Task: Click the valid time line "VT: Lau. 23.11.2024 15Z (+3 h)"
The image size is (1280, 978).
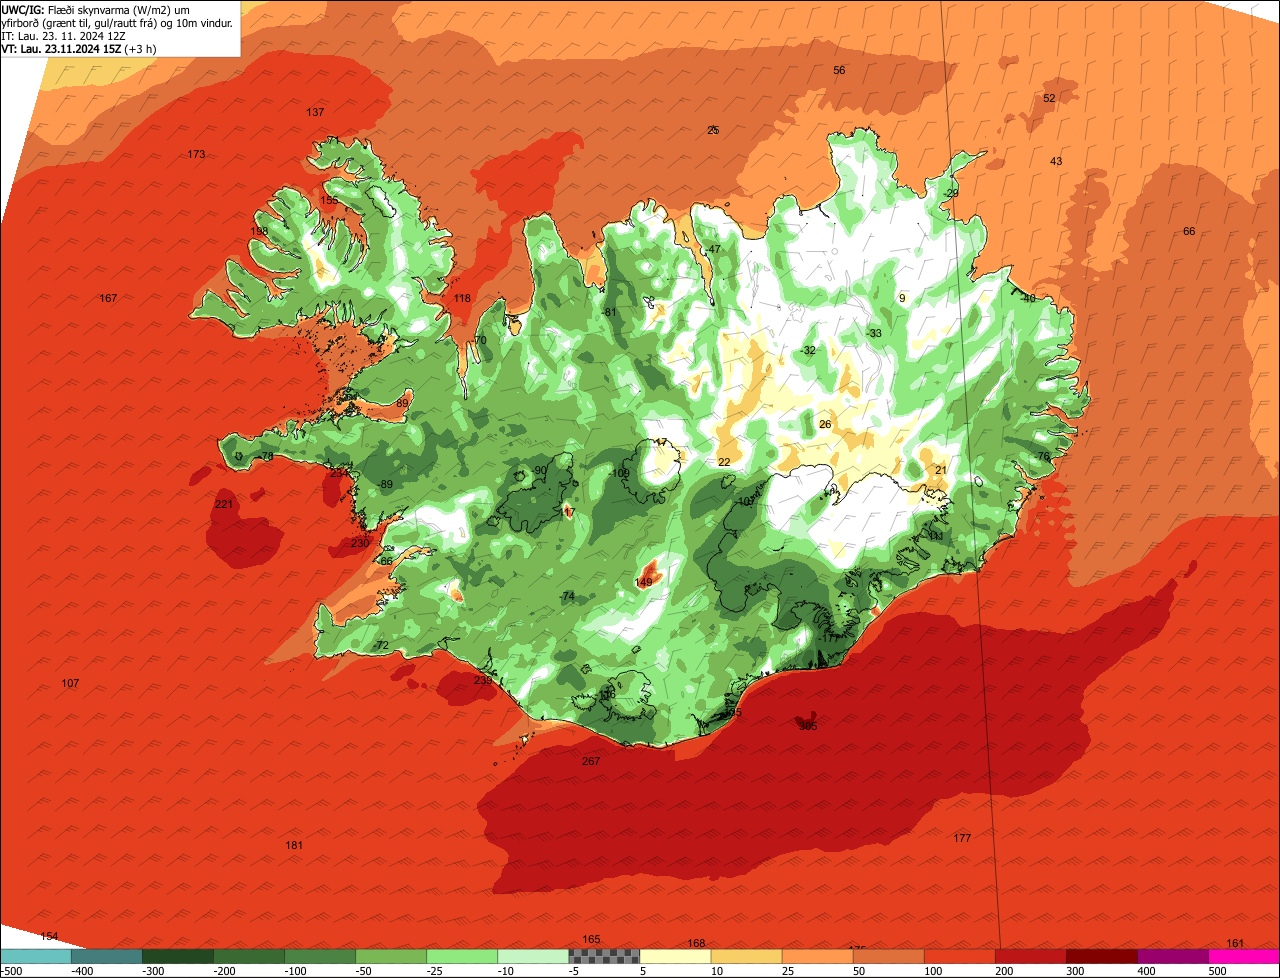Action: tap(78, 48)
